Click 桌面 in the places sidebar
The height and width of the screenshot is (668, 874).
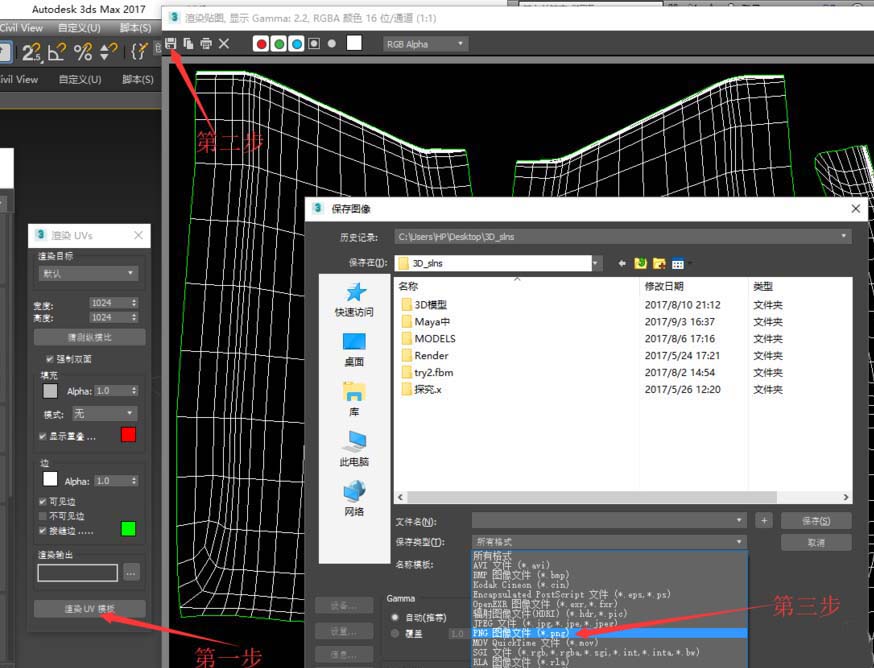[354, 350]
